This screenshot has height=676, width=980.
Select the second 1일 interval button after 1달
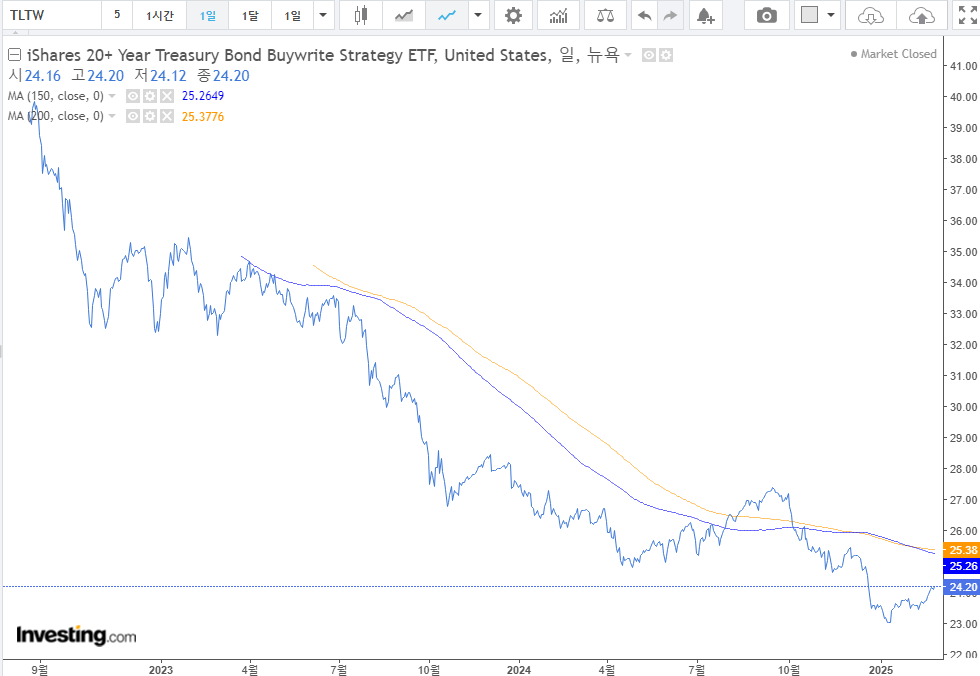(292, 15)
